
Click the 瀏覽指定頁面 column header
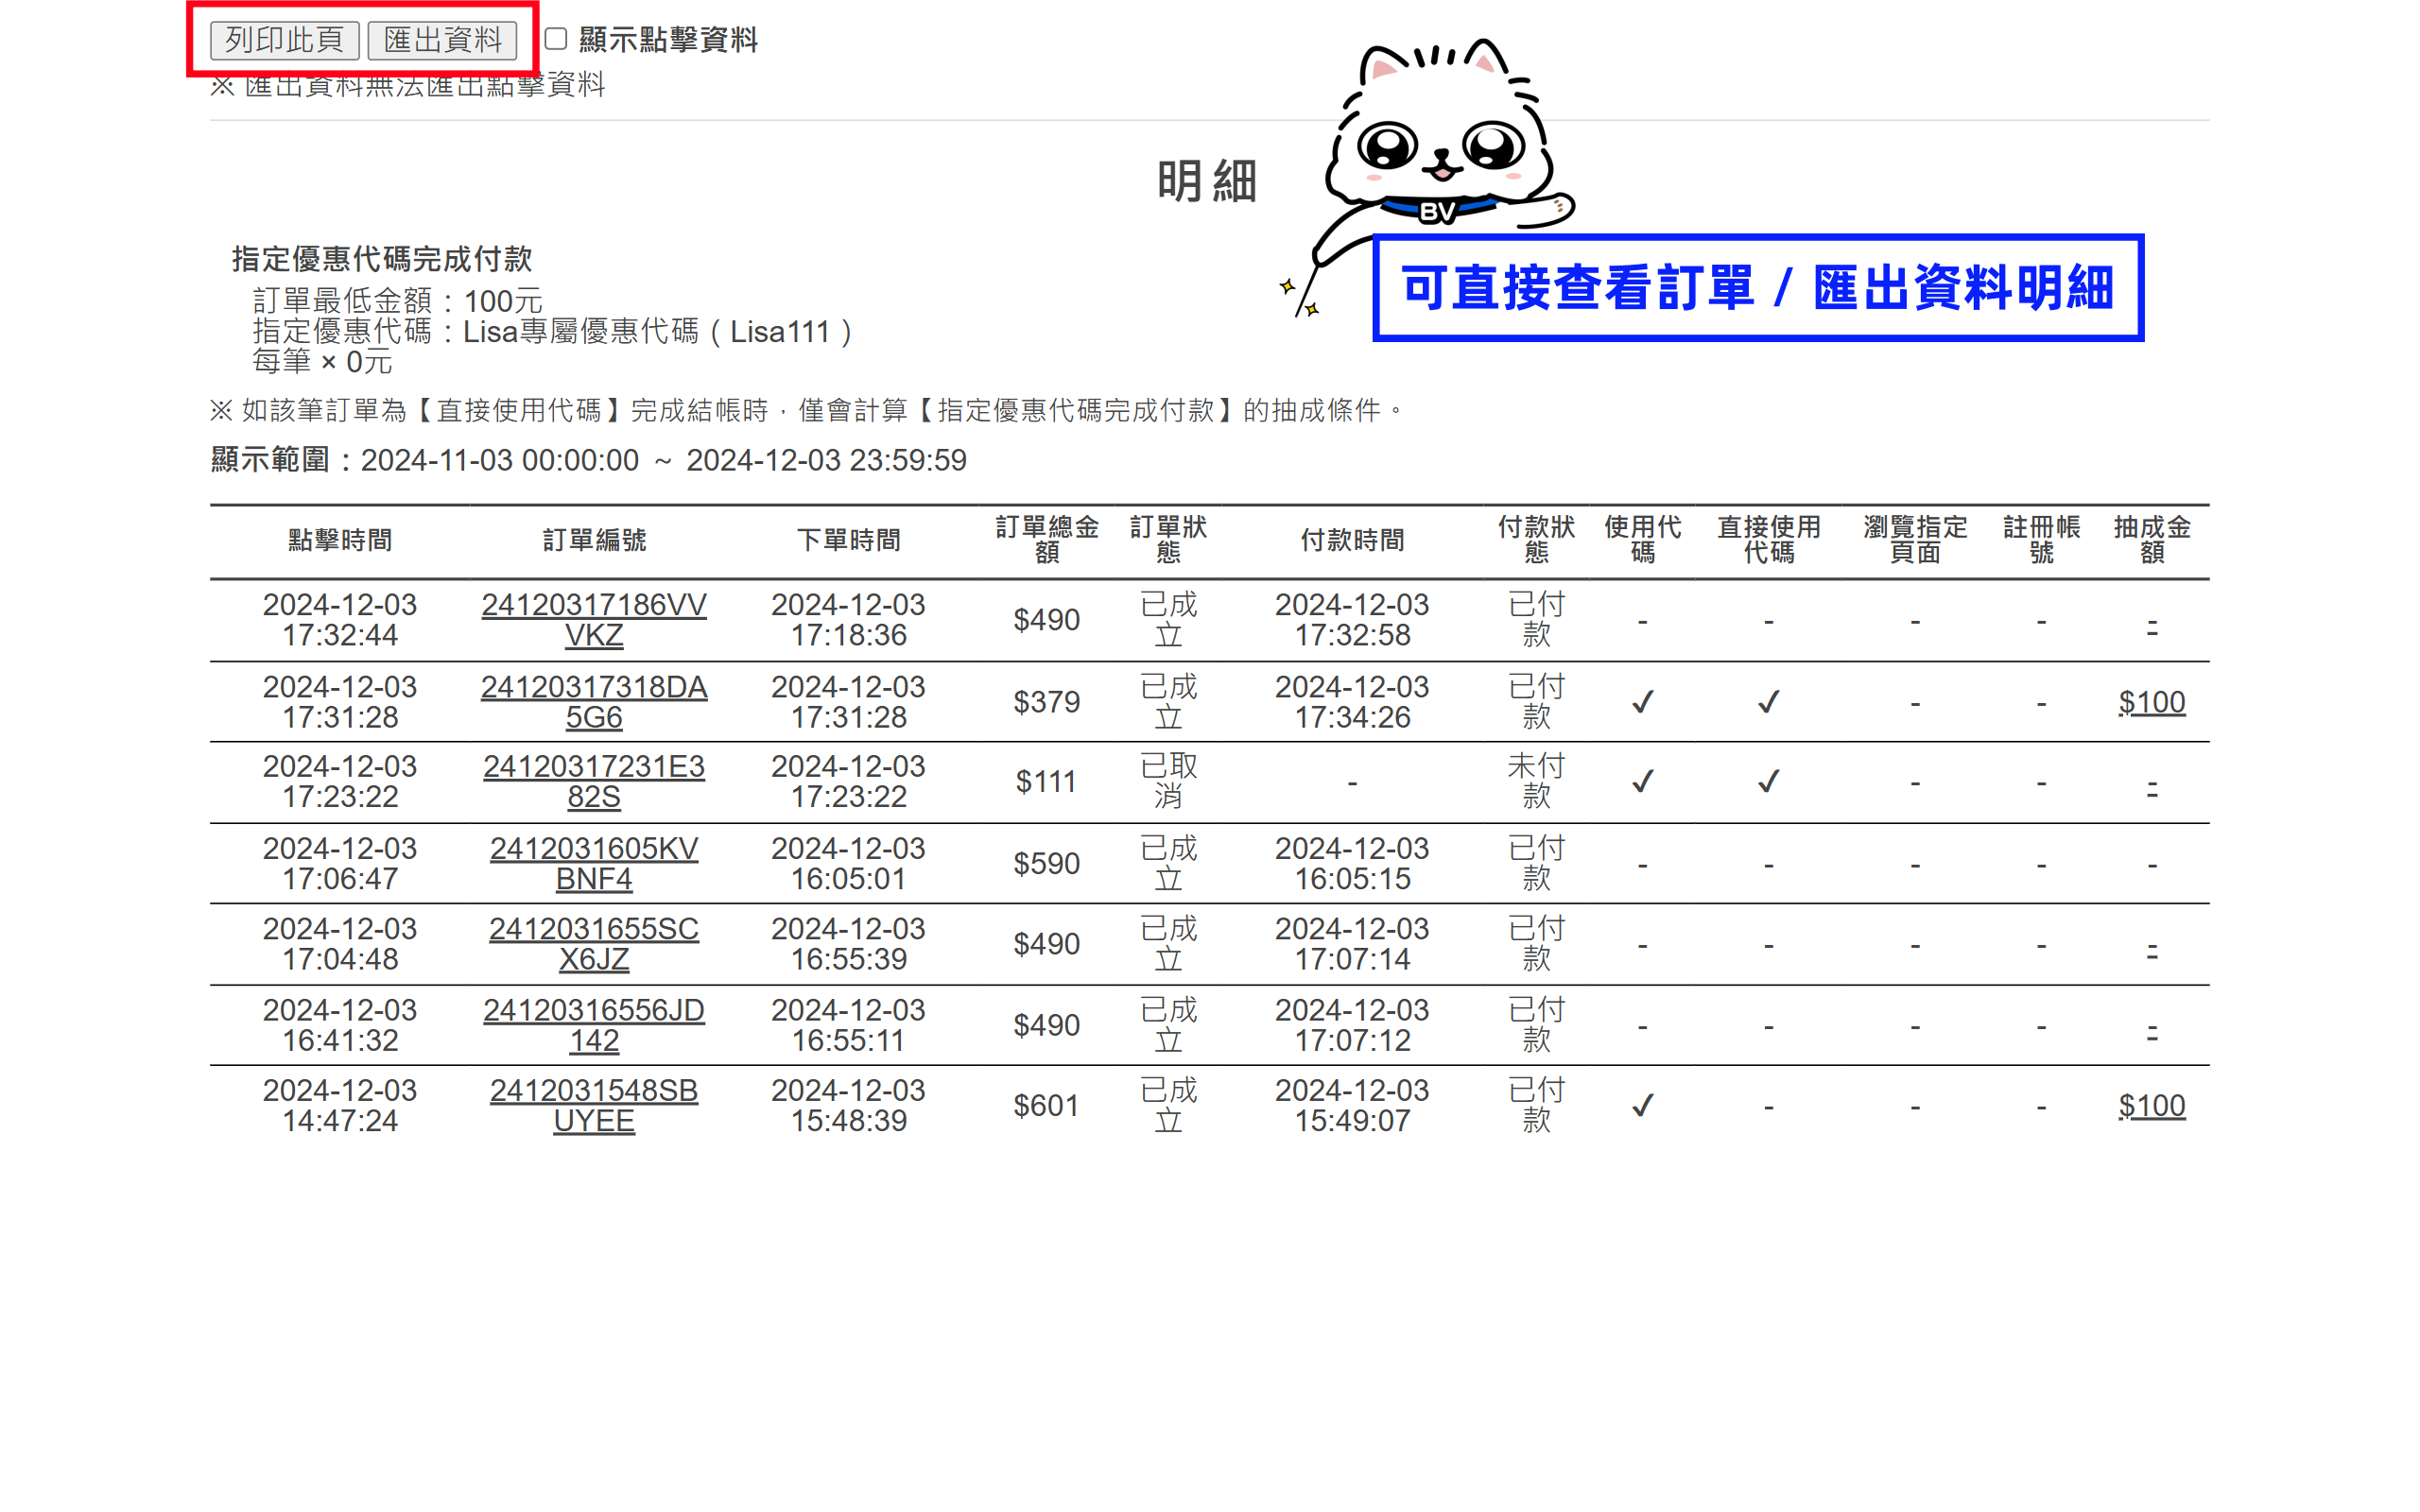(x=1914, y=540)
